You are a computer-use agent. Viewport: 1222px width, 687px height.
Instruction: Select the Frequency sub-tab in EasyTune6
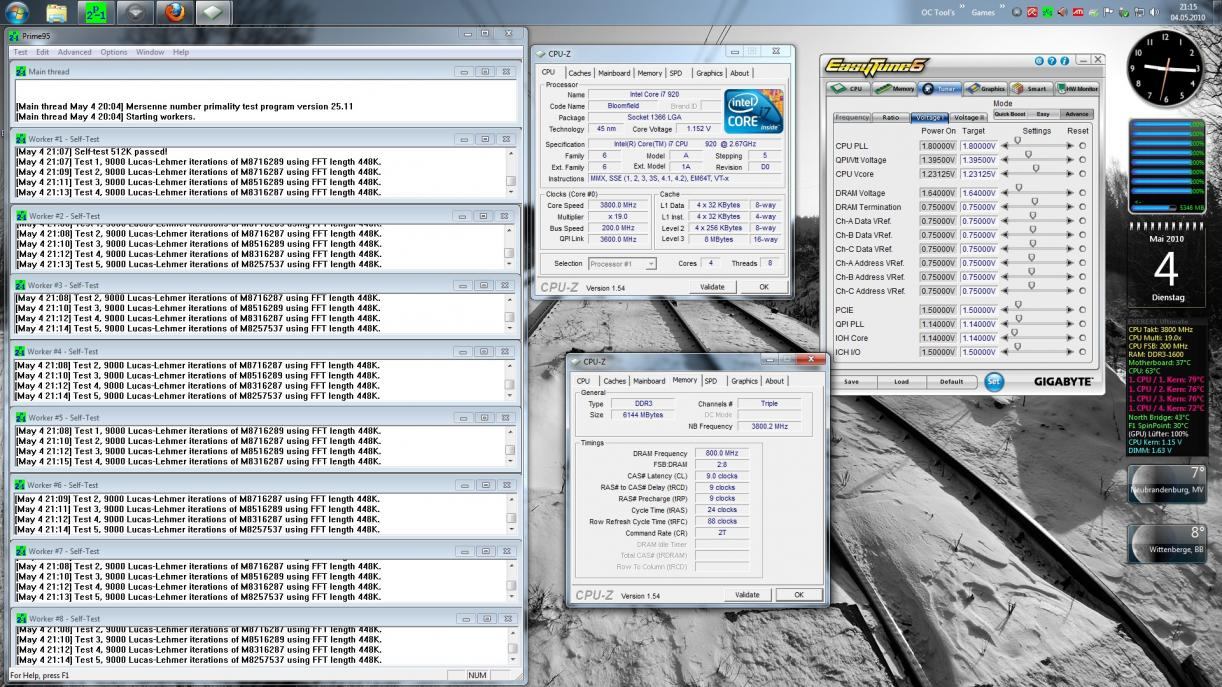coord(852,117)
